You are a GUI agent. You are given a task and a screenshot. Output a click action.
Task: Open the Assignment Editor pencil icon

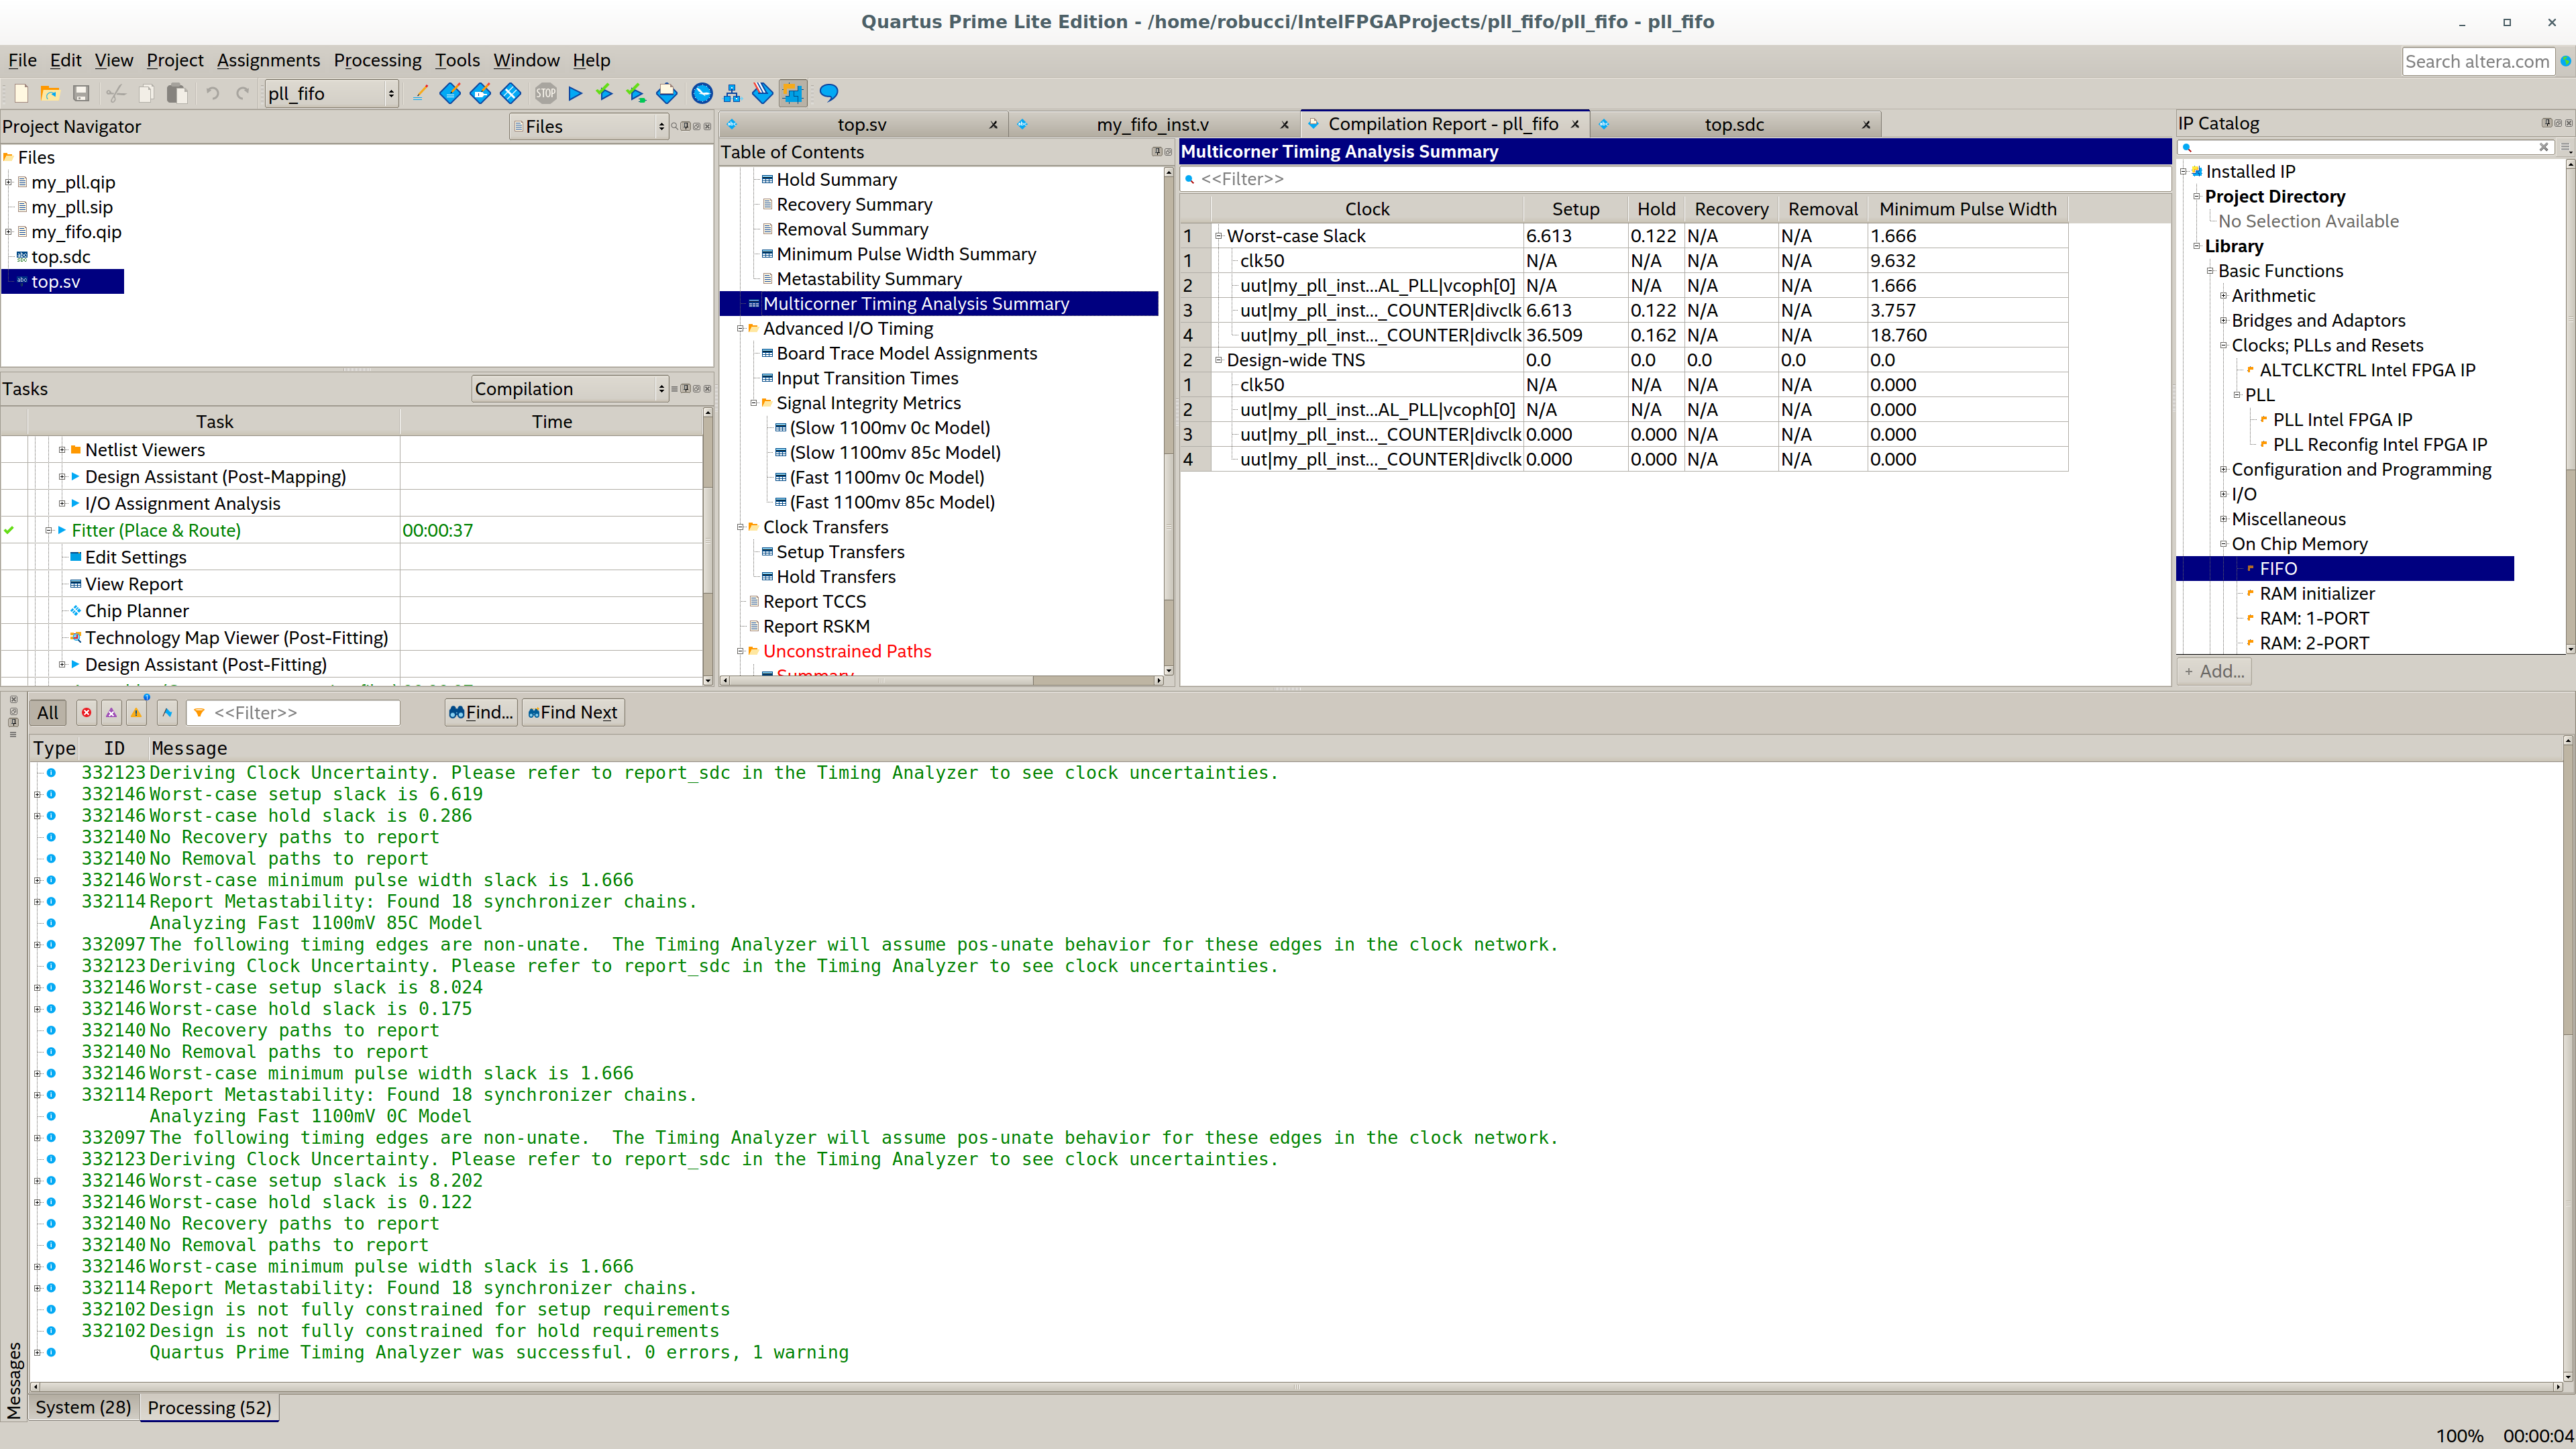point(420,93)
